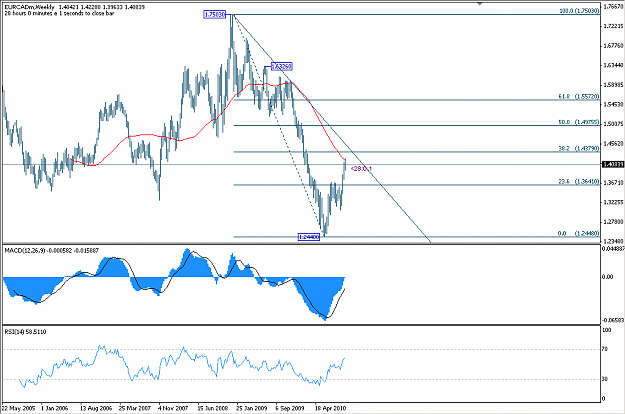
Task: Click the highlighted current price on price axis
Action: pos(613,164)
